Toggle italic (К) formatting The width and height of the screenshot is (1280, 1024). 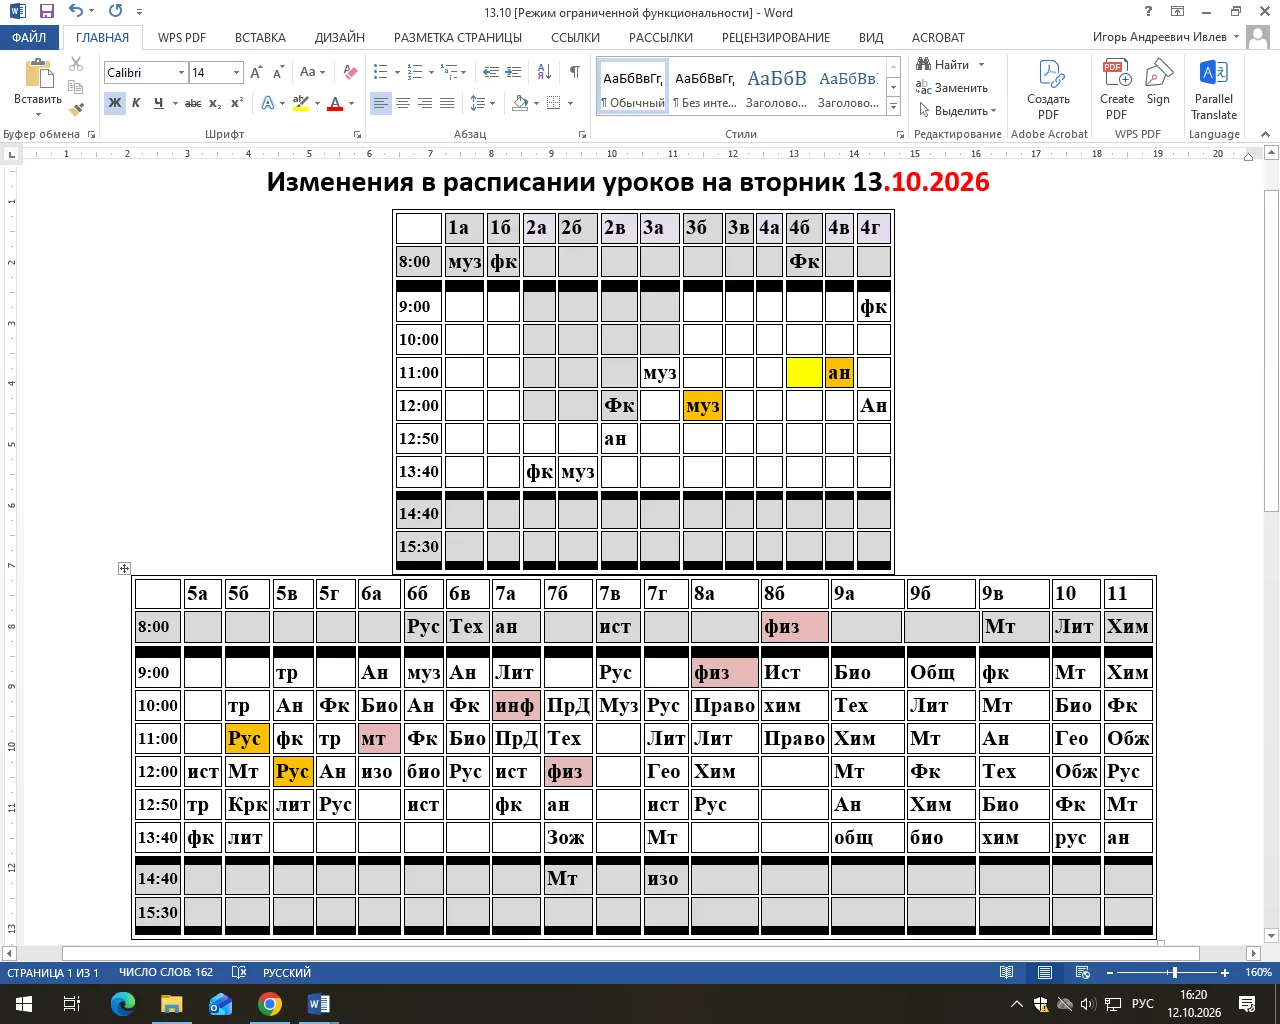click(x=136, y=103)
